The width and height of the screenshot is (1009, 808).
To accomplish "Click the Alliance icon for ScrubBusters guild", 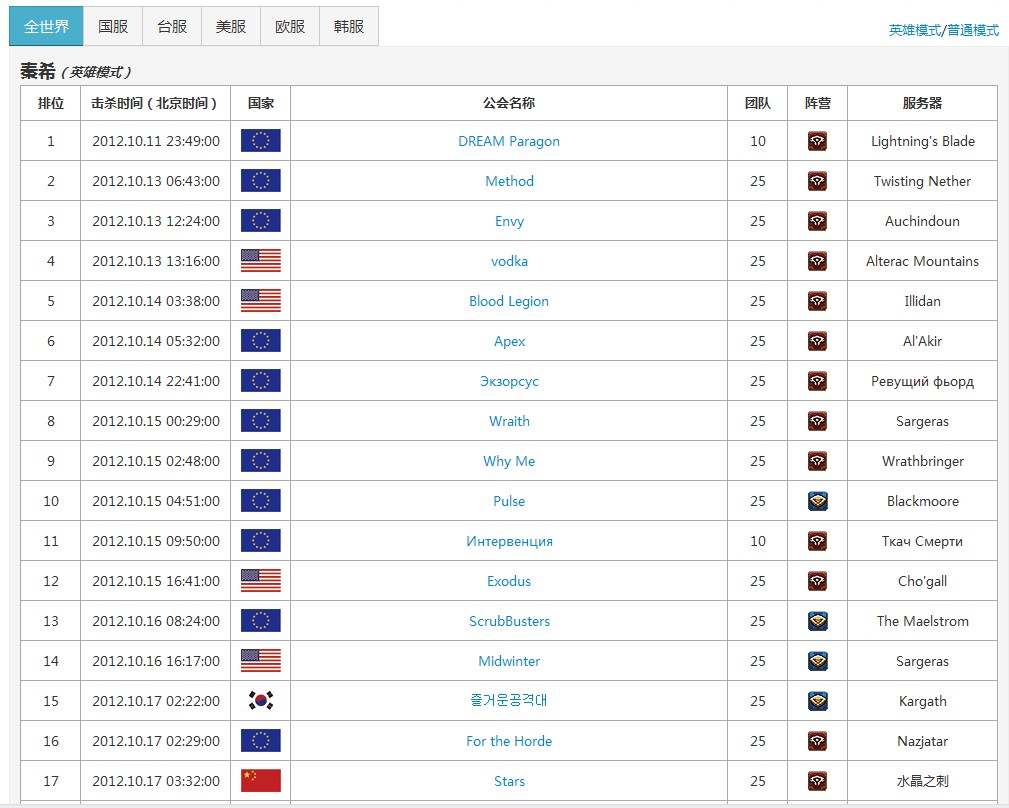I will coord(817,621).
